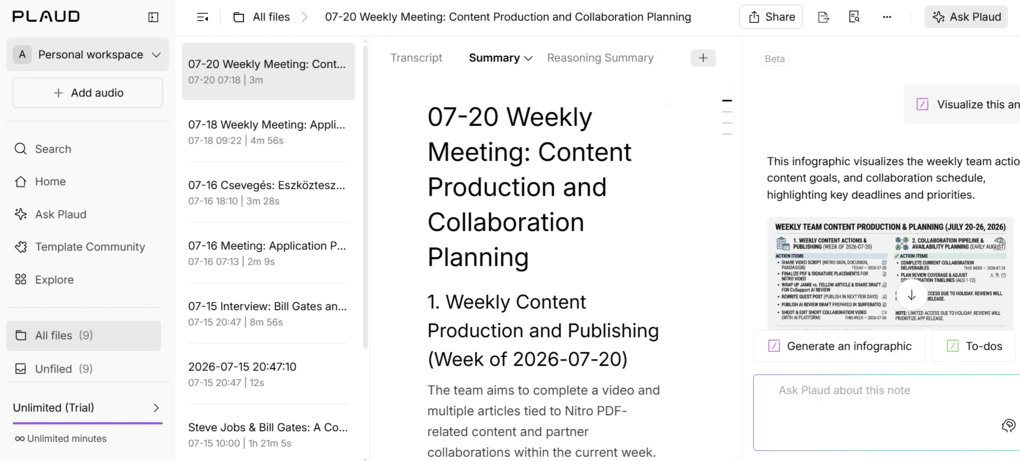
Task: Click the scroll-down arrow on infographic
Action: click(x=911, y=295)
